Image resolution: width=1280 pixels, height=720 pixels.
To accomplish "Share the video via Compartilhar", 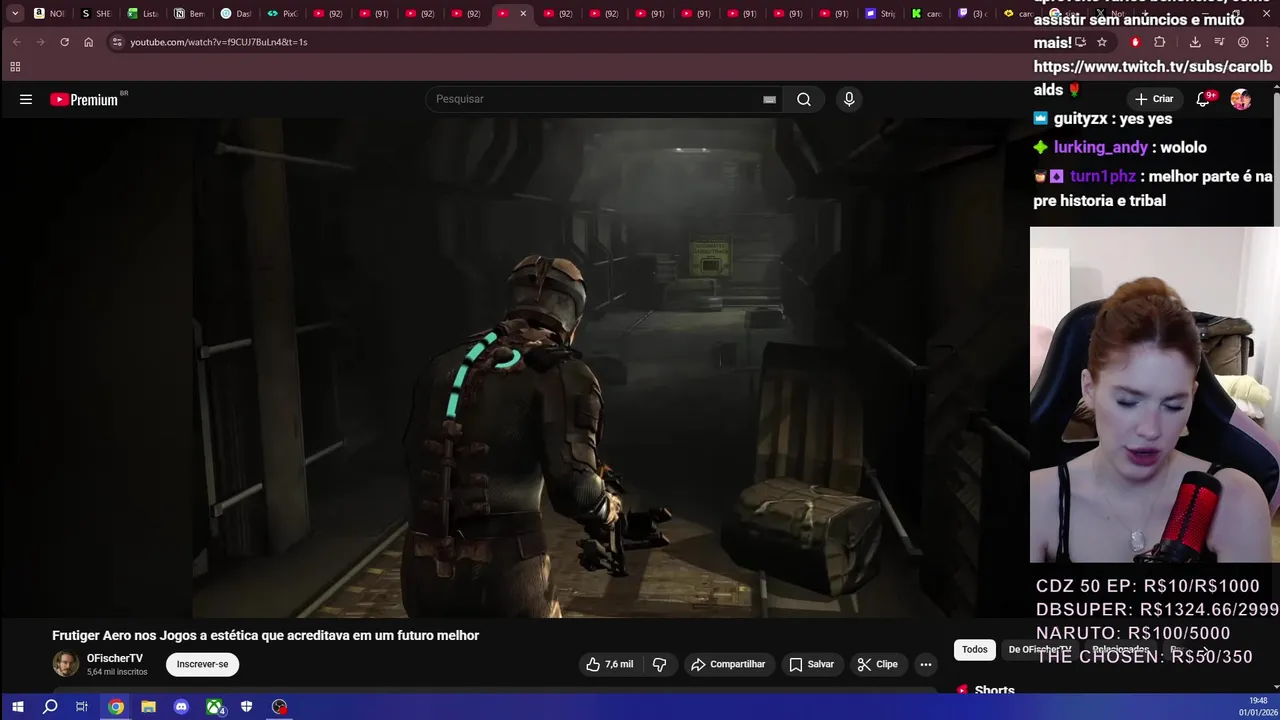I will (728, 664).
